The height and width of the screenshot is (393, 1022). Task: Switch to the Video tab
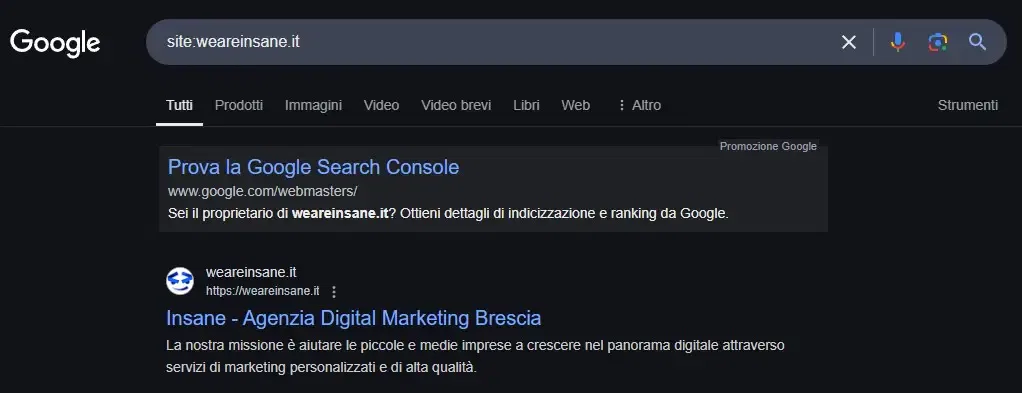[x=381, y=105]
